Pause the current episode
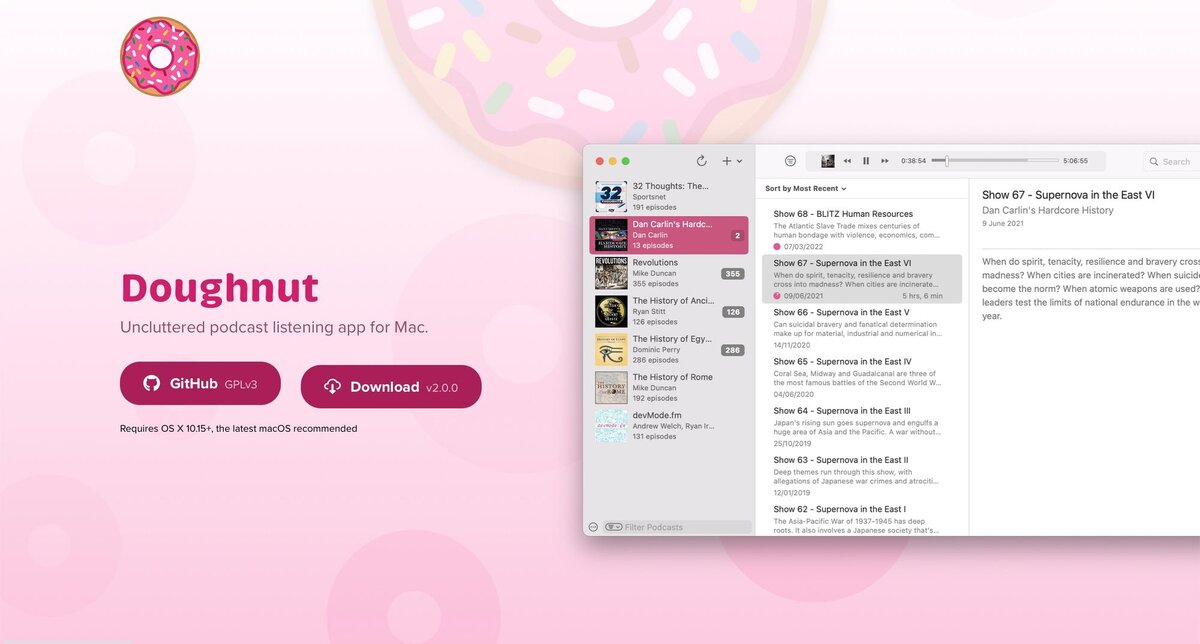The height and width of the screenshot is (644, 1200). (866, 161)
